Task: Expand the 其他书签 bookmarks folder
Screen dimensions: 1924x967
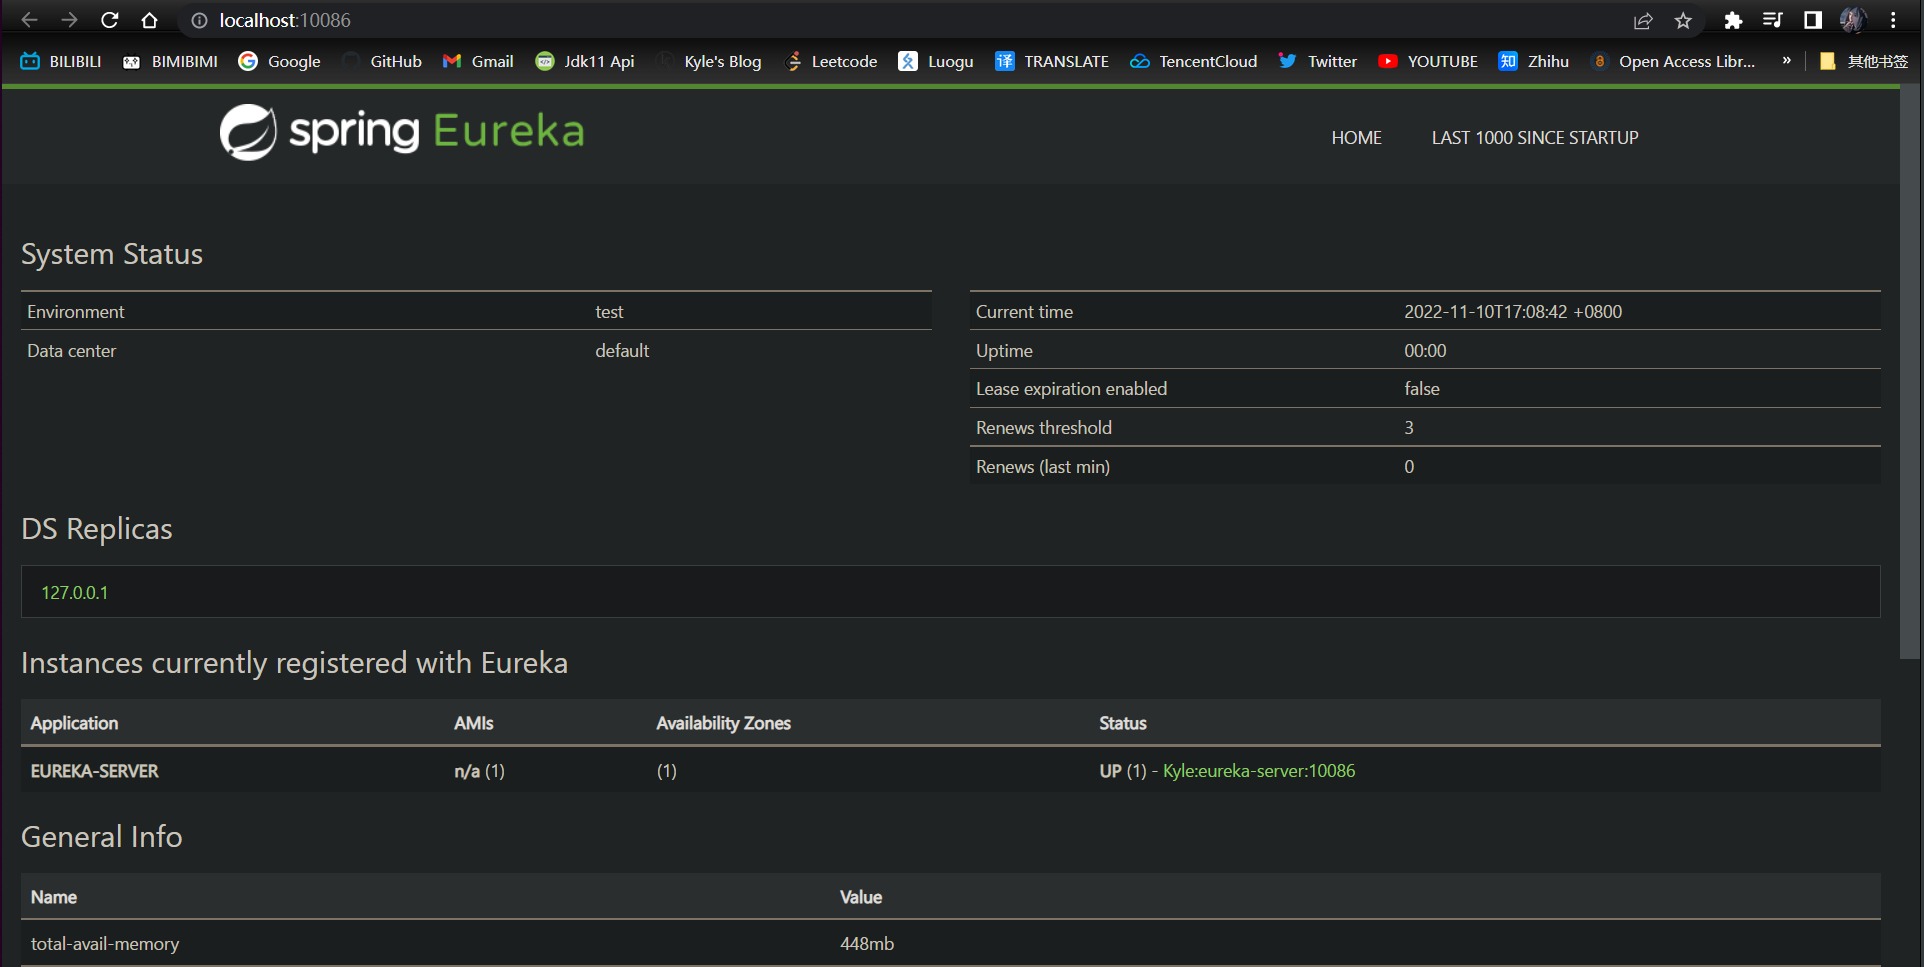Action: [x=1866, y=61]
